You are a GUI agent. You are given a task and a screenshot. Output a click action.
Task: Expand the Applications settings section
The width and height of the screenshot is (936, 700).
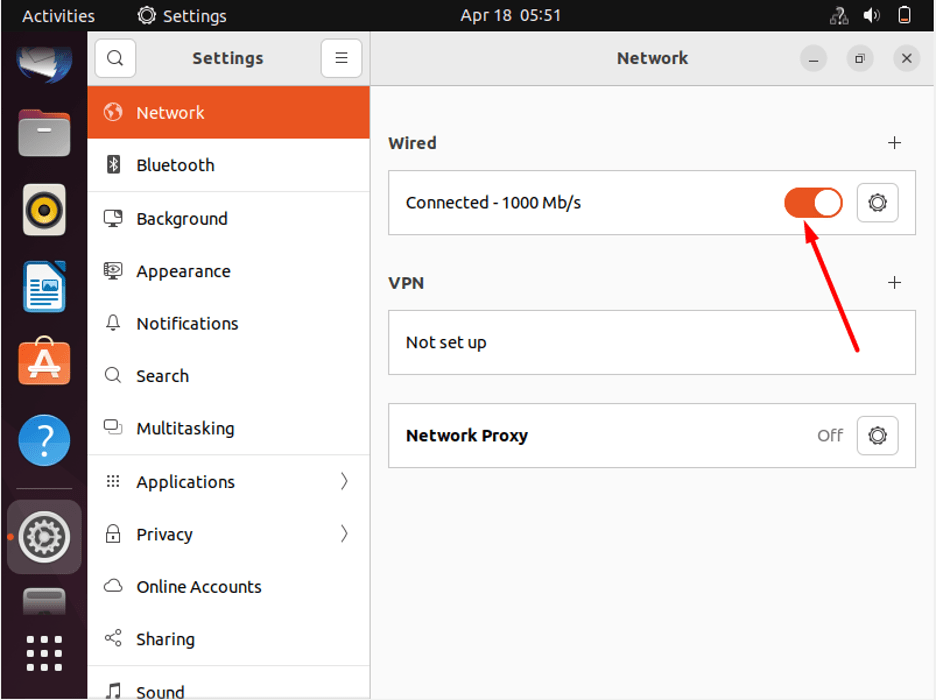[344, 481]
